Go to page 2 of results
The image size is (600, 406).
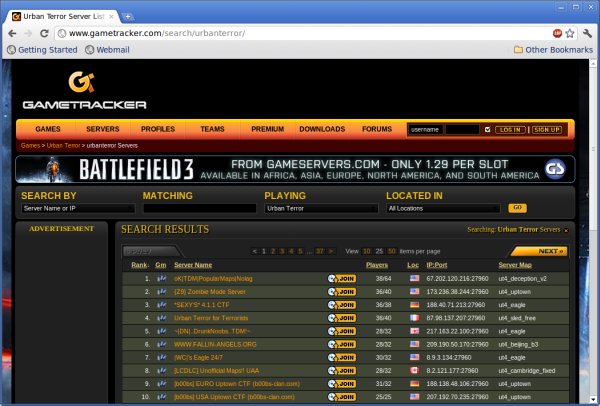pos(273,251)
